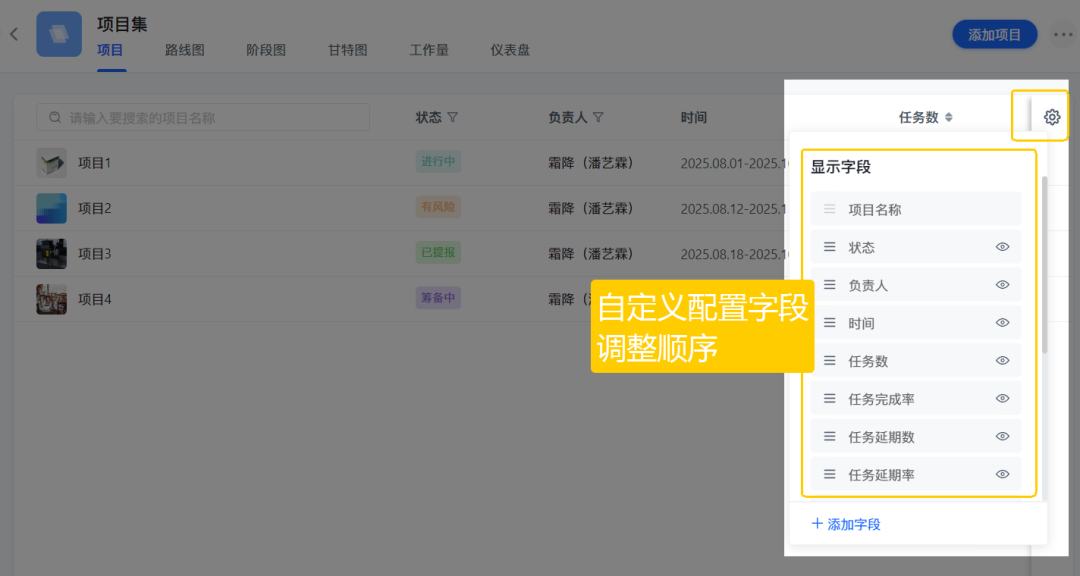Open the column settings gear icon
This screenshot has height=576, width=1080.
(1051, 117)
